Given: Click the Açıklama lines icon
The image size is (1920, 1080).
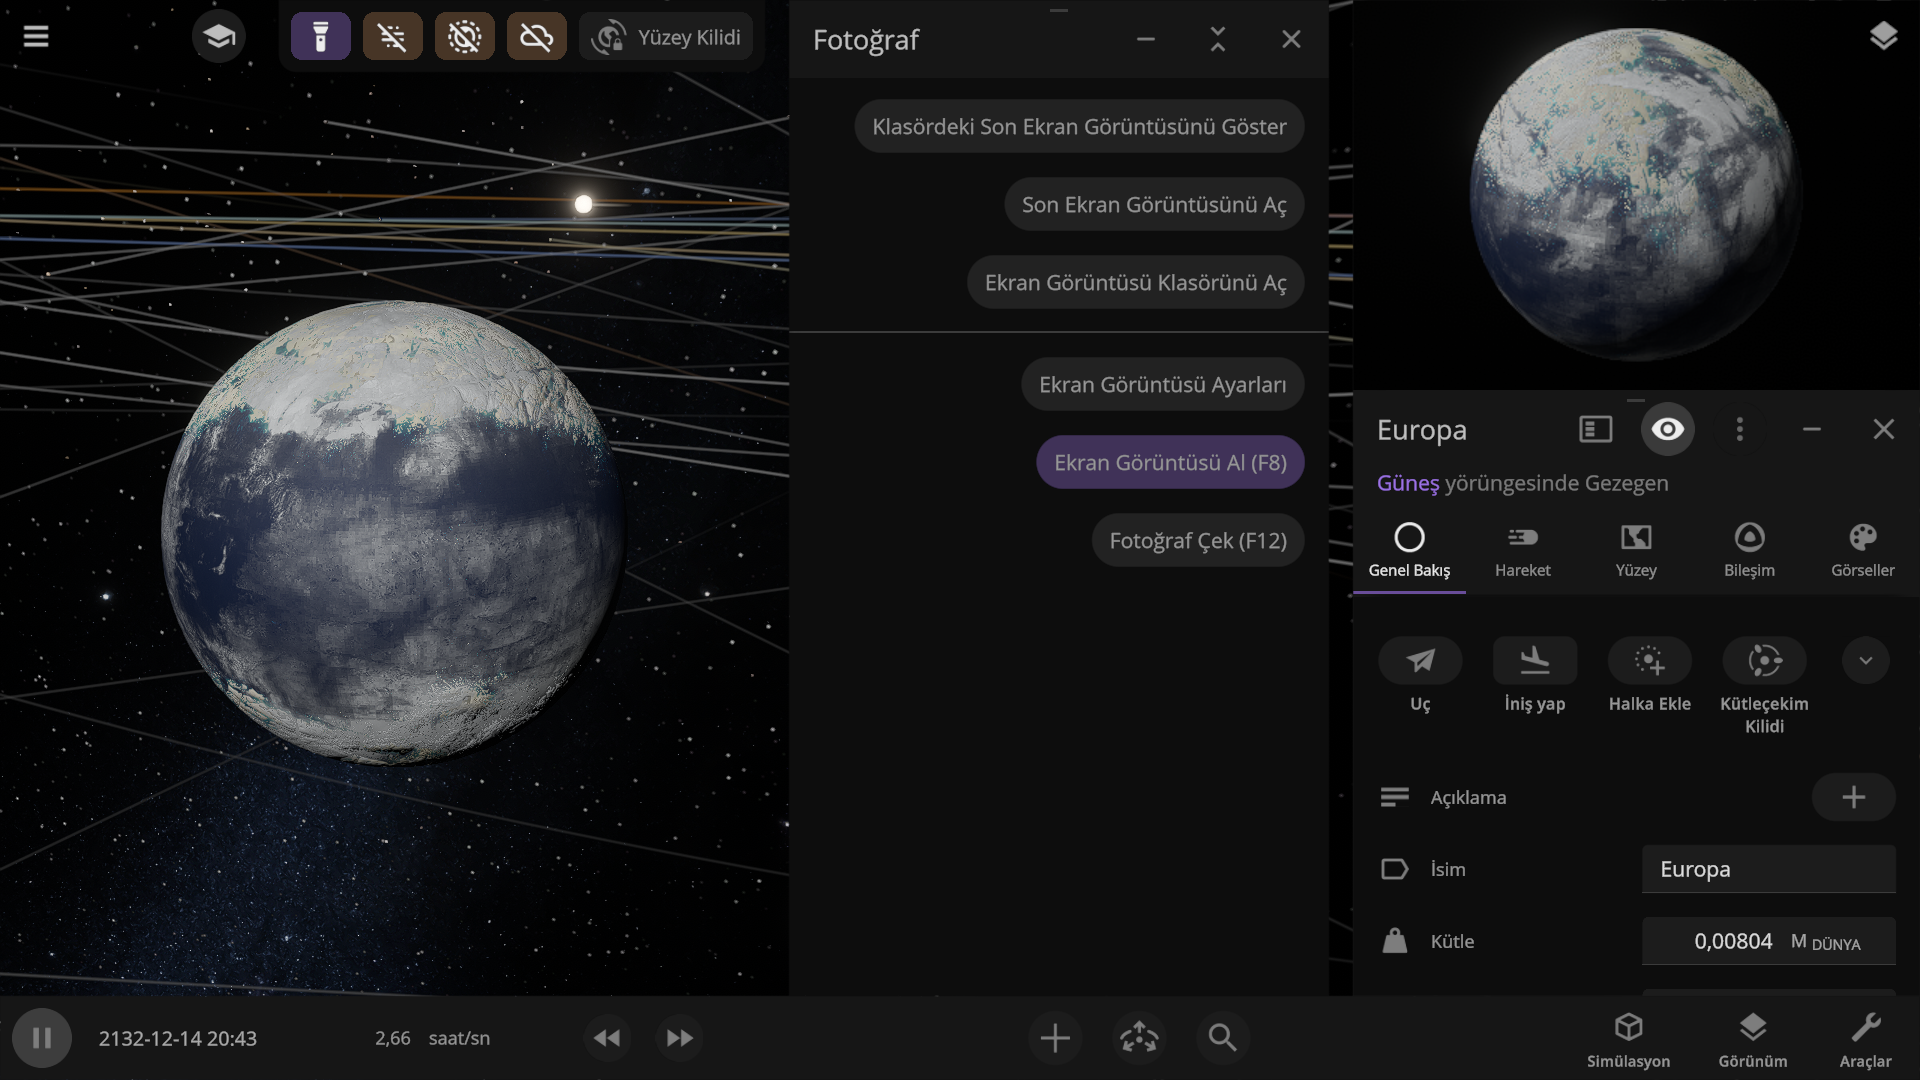Looking at the screenshot, I should [x=1394, y=797].
